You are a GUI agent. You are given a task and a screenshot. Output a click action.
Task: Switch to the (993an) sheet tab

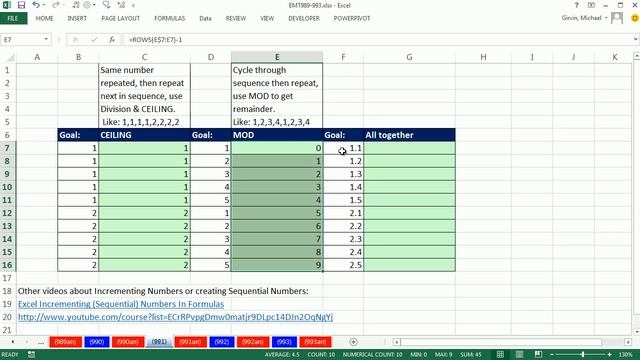point(315,342)
